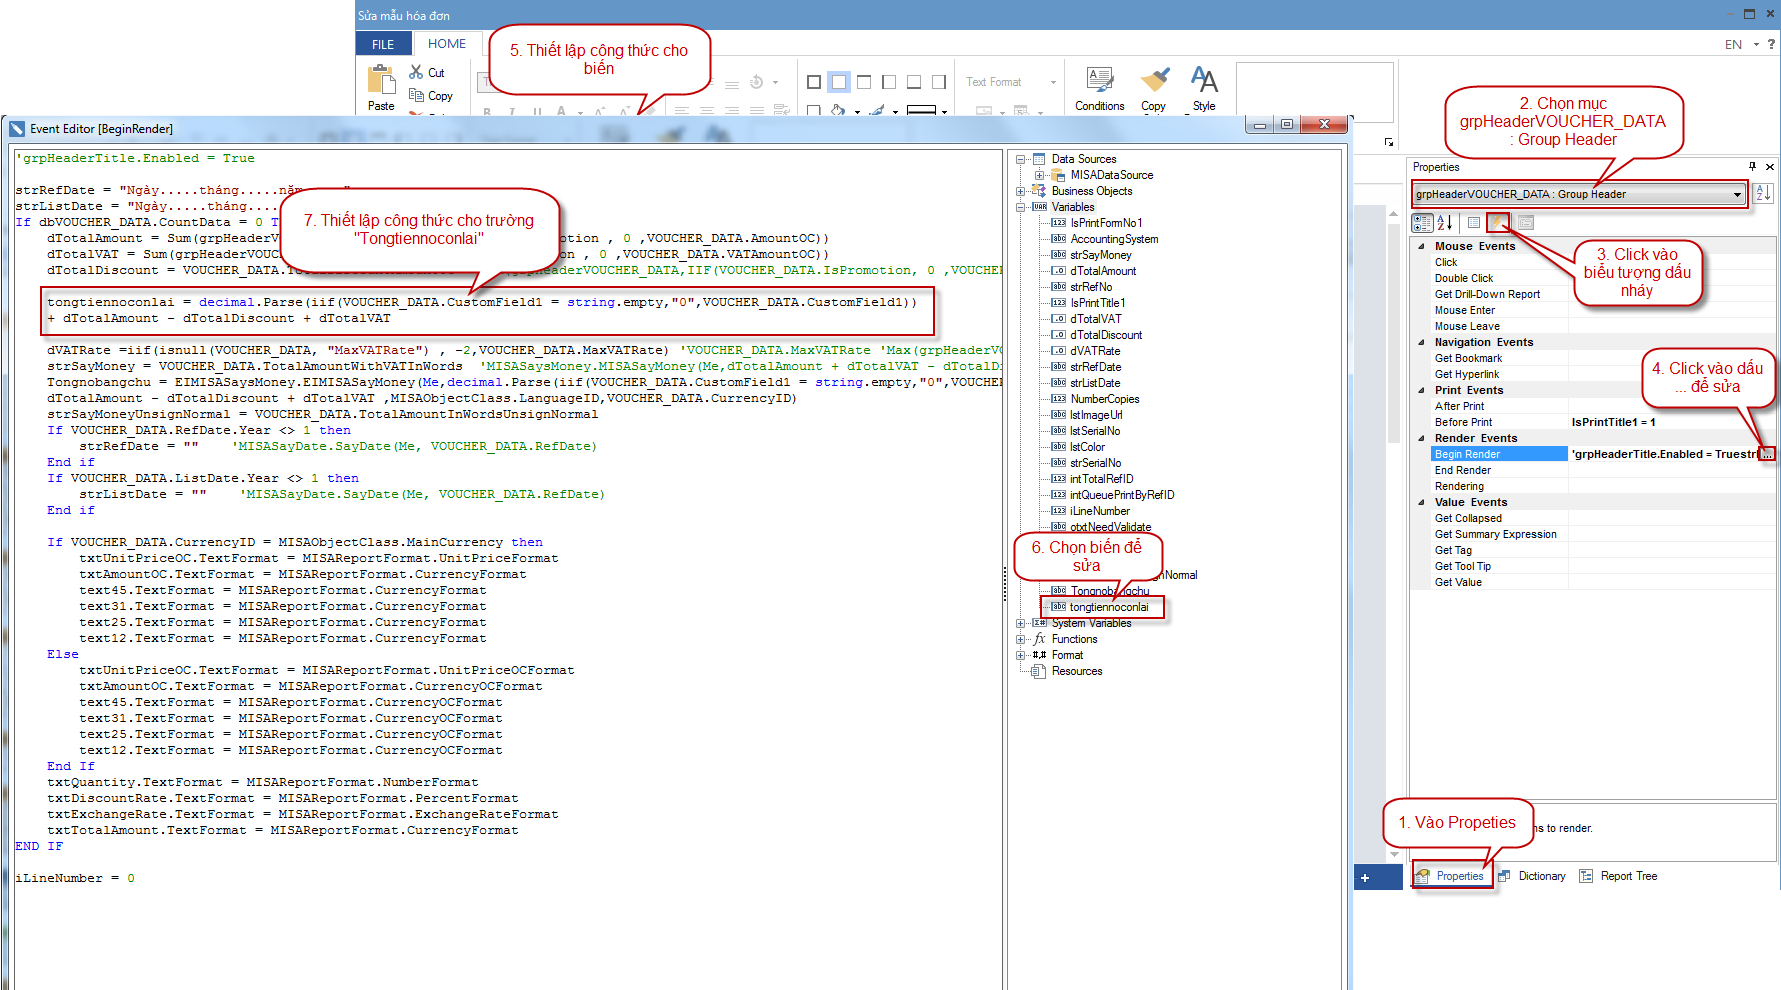Open the Style designer icon
Screen dimensions: 1781x990
tap(1204, 81)
